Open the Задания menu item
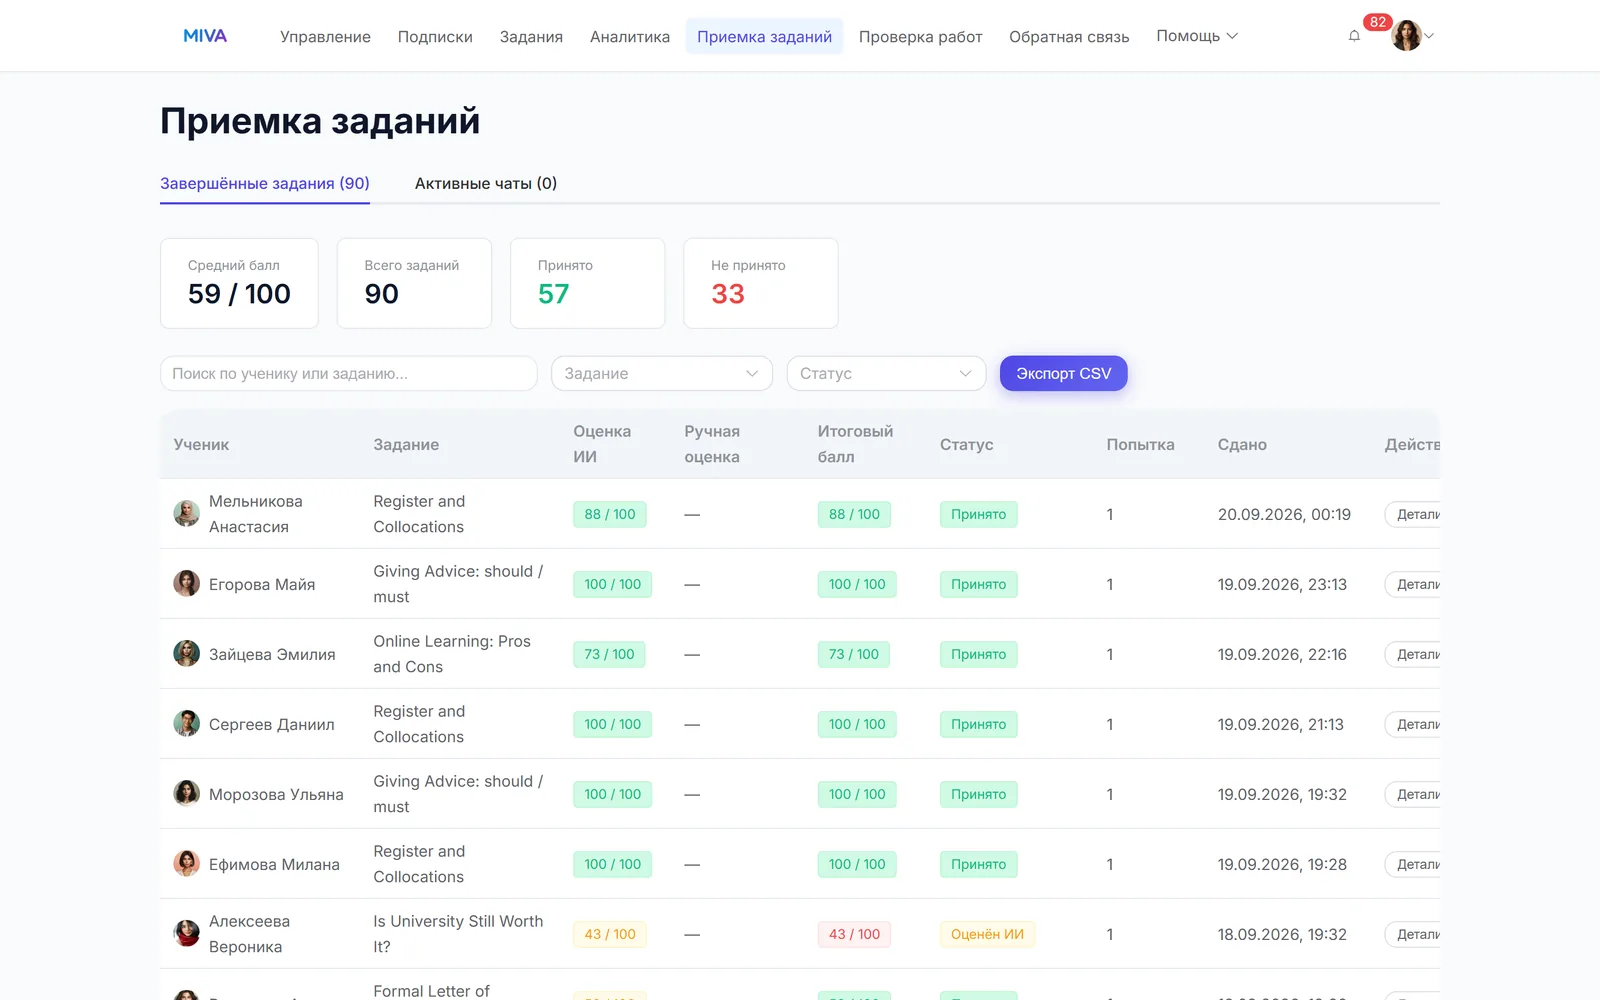 tap(531, 37)
